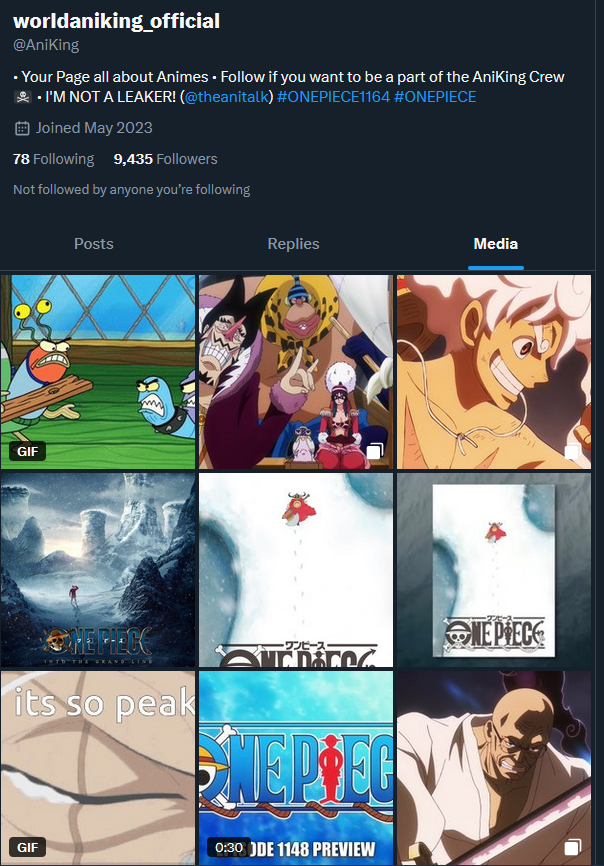The image size is (604, 866).
Task: Open the framed One Piece snow poster thumbnail
Action: 494,570
